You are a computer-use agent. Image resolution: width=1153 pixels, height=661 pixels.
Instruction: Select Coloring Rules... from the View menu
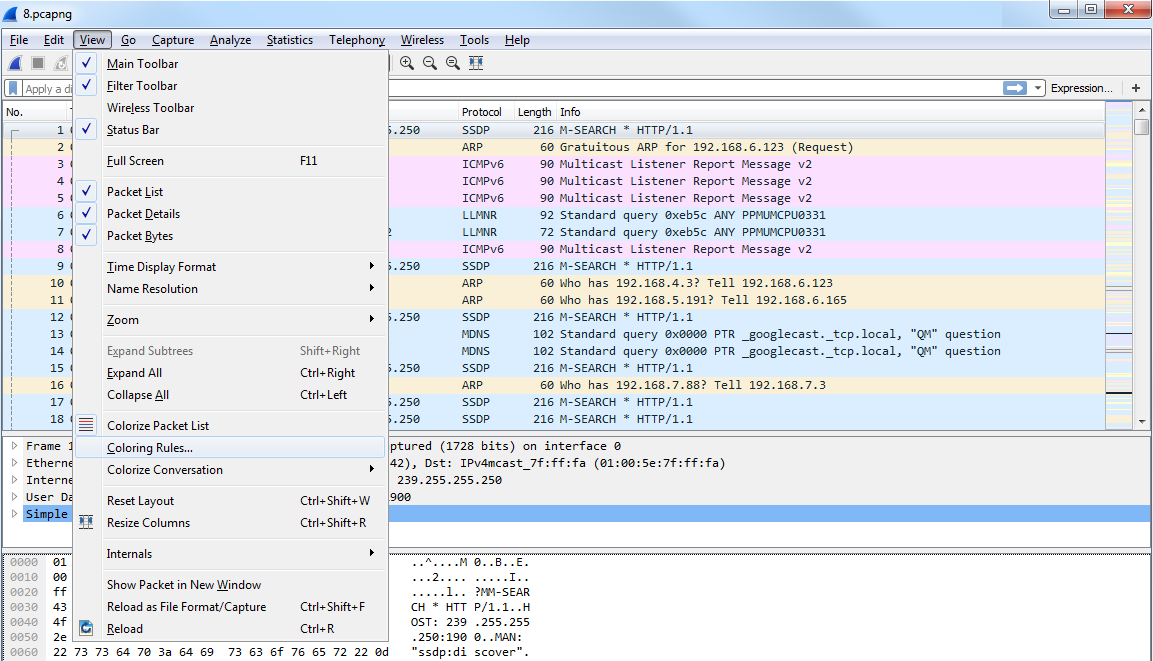coord(150,448)
